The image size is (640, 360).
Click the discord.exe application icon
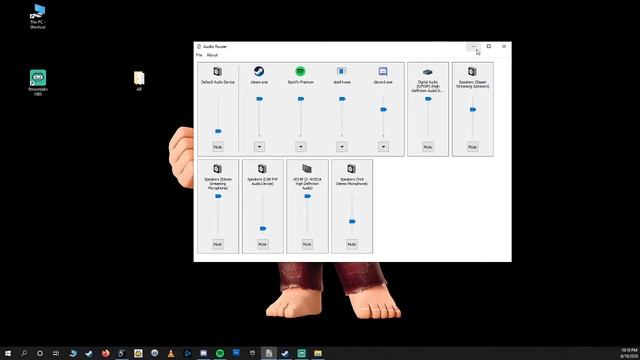[383, 71]
